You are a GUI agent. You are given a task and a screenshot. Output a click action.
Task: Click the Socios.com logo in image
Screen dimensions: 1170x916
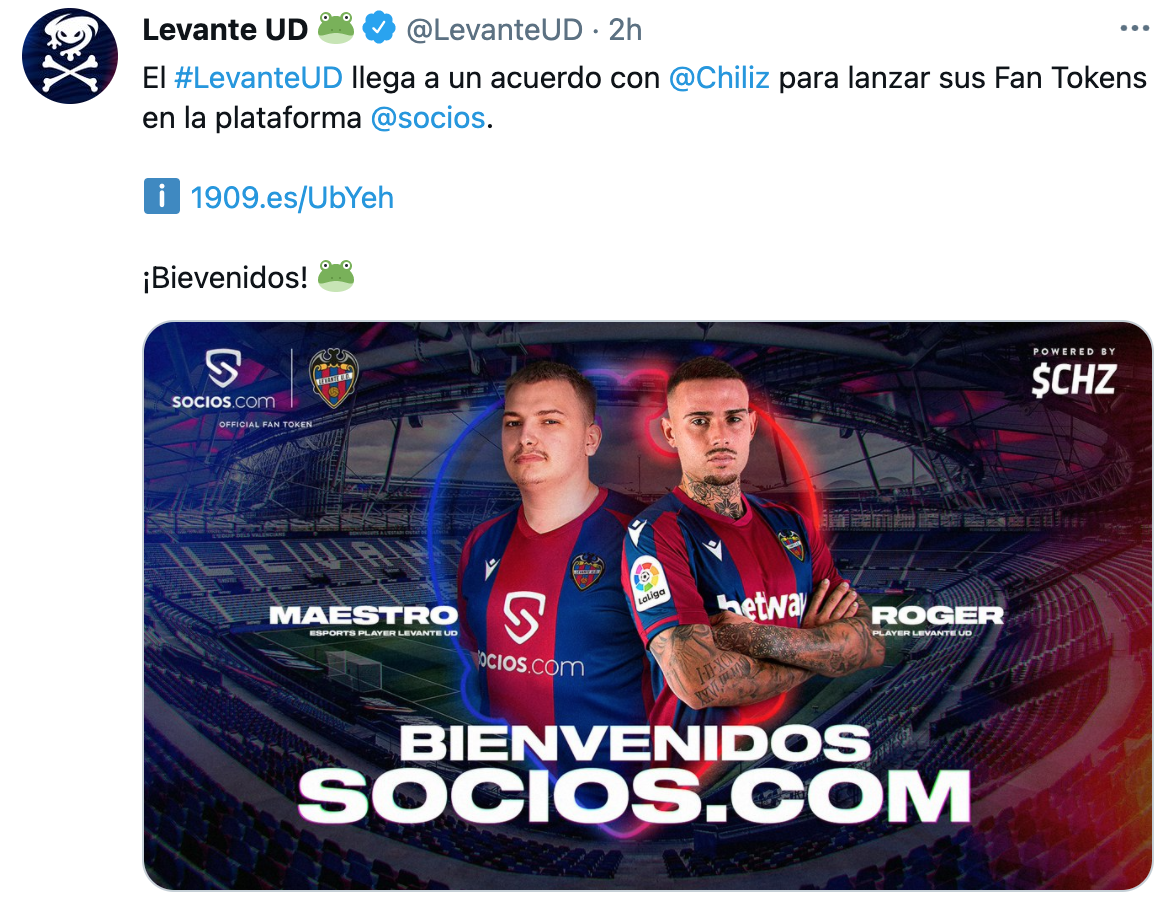tap(223, 380)
